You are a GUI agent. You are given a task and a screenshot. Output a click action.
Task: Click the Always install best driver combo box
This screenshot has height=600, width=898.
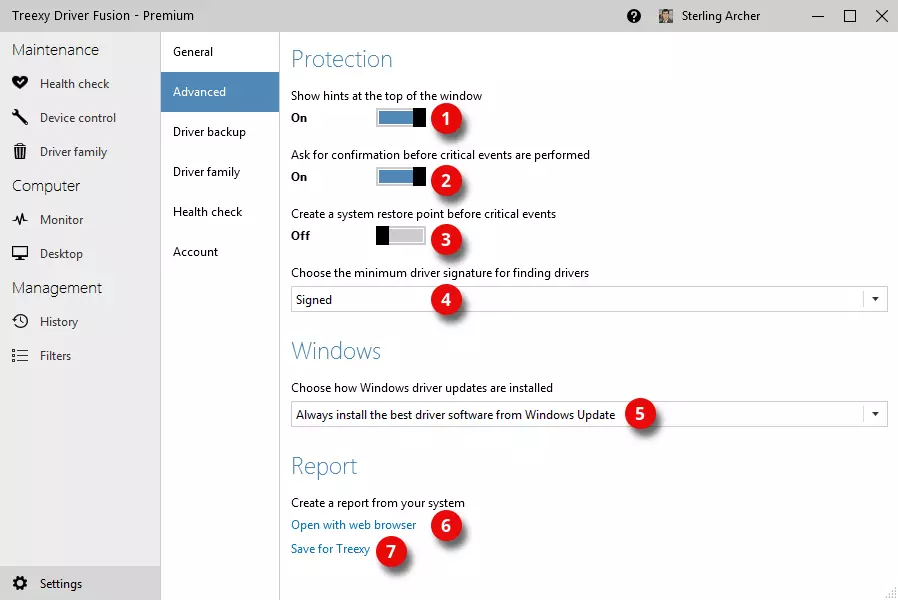point(589,415)
